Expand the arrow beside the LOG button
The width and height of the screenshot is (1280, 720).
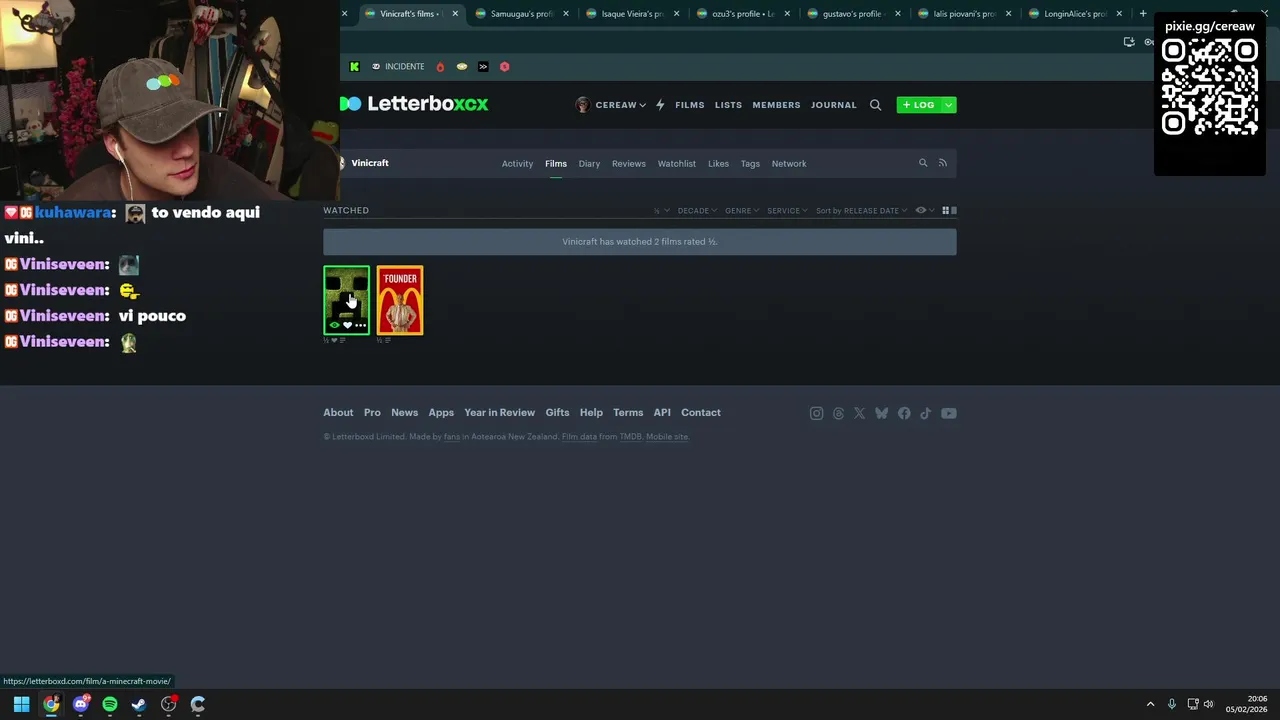pos(948,105)
